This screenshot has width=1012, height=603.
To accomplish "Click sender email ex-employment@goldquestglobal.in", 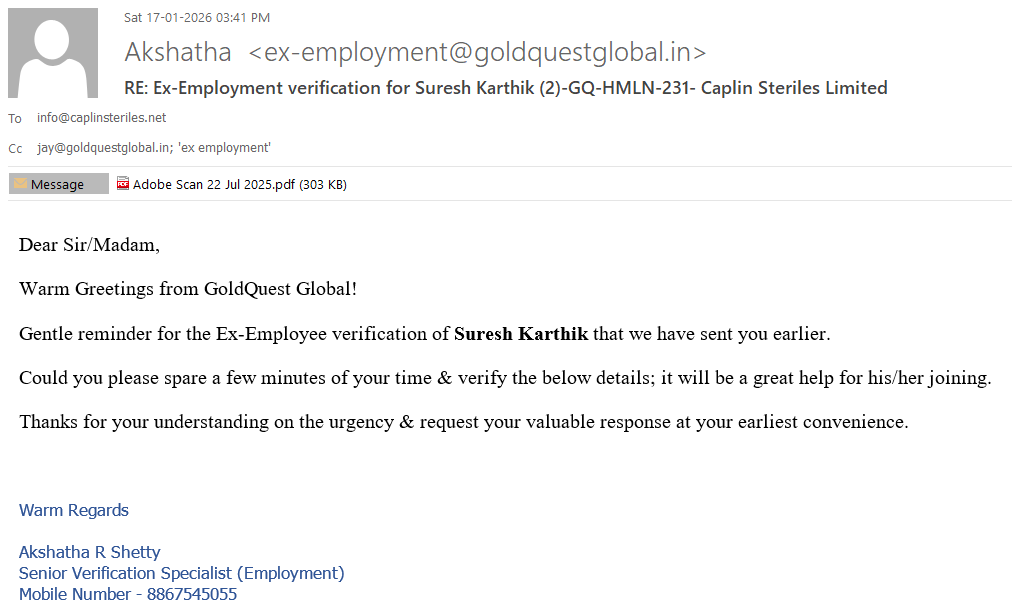I will 477,52.
